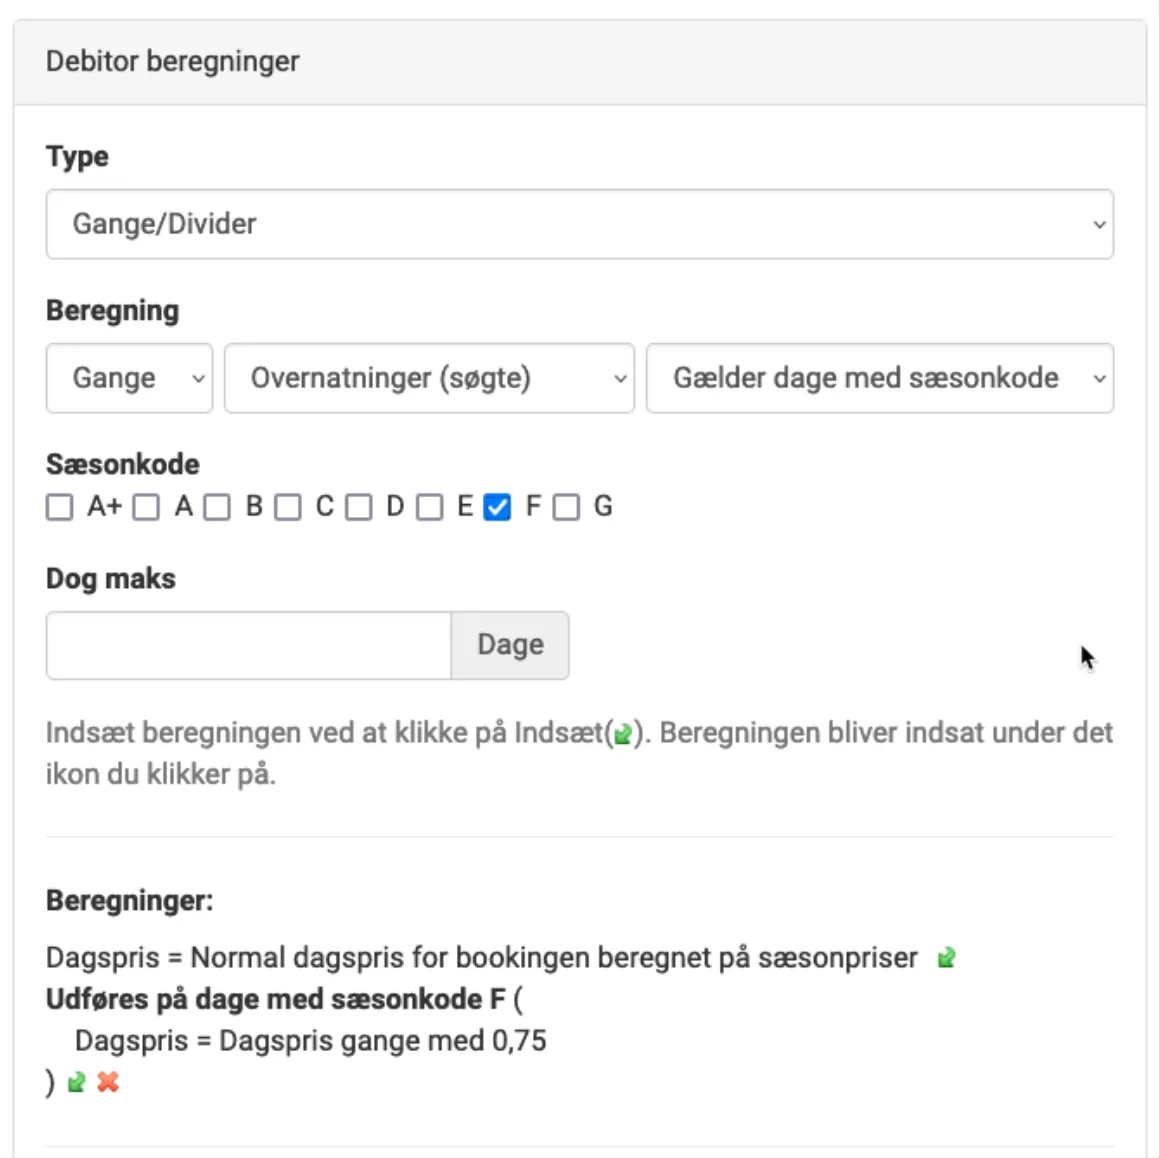Click the Dage button next to Dog maks
1160x1158 pixels.
509,644
